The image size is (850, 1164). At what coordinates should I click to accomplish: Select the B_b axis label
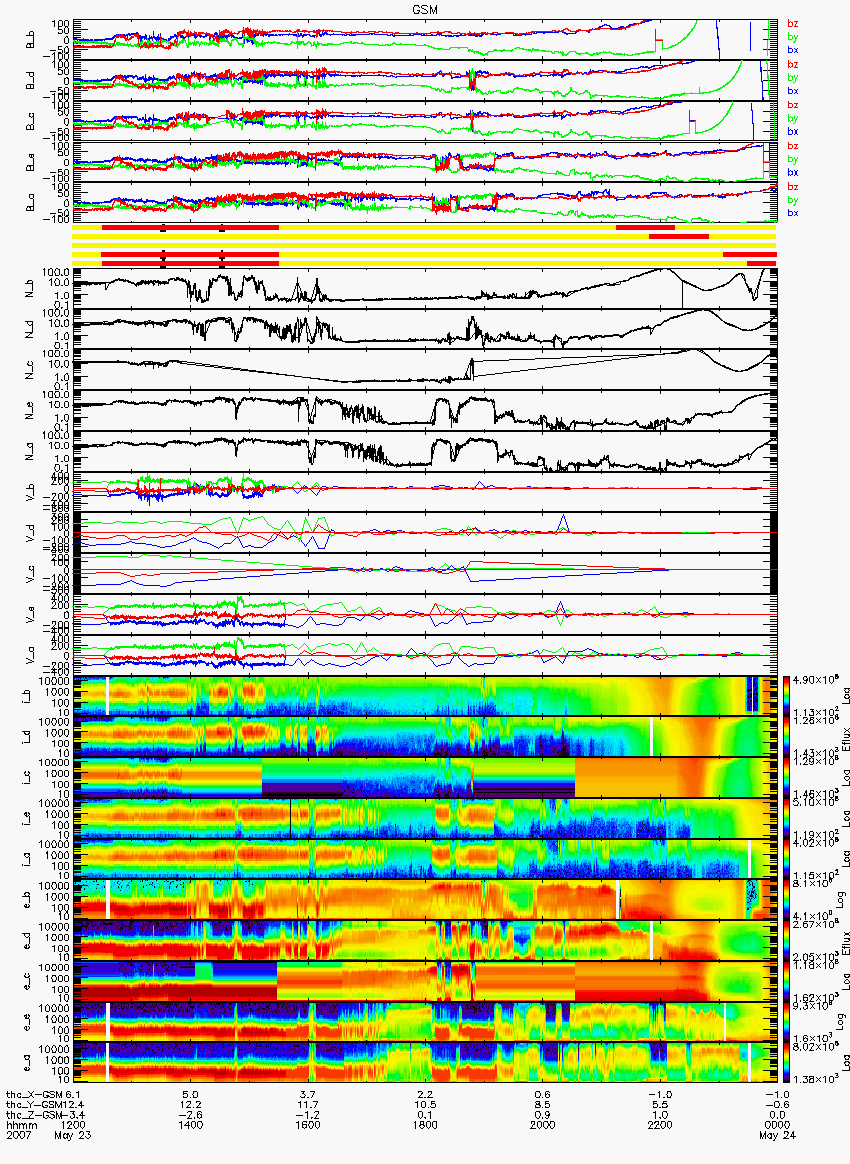coord(30,40)
